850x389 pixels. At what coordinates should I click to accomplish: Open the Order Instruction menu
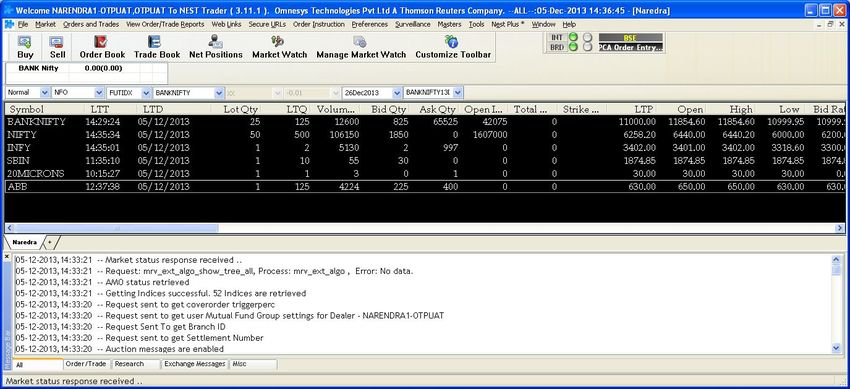319,24
